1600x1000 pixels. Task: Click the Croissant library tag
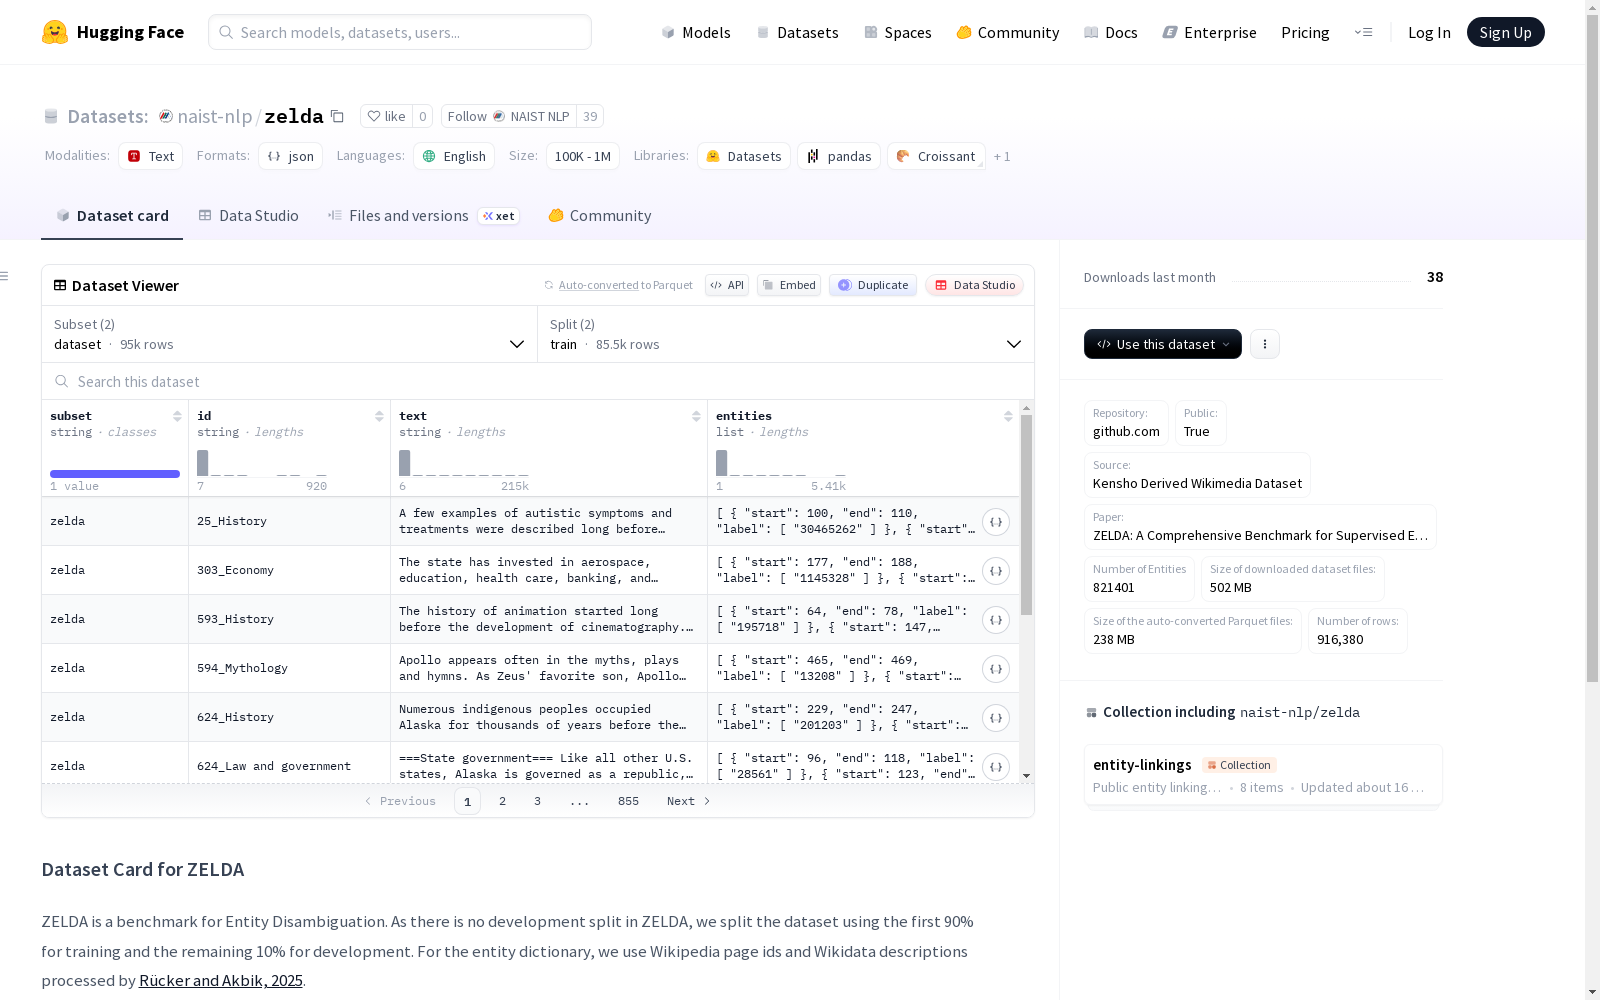pyautogui.click(x=936, y=156)
